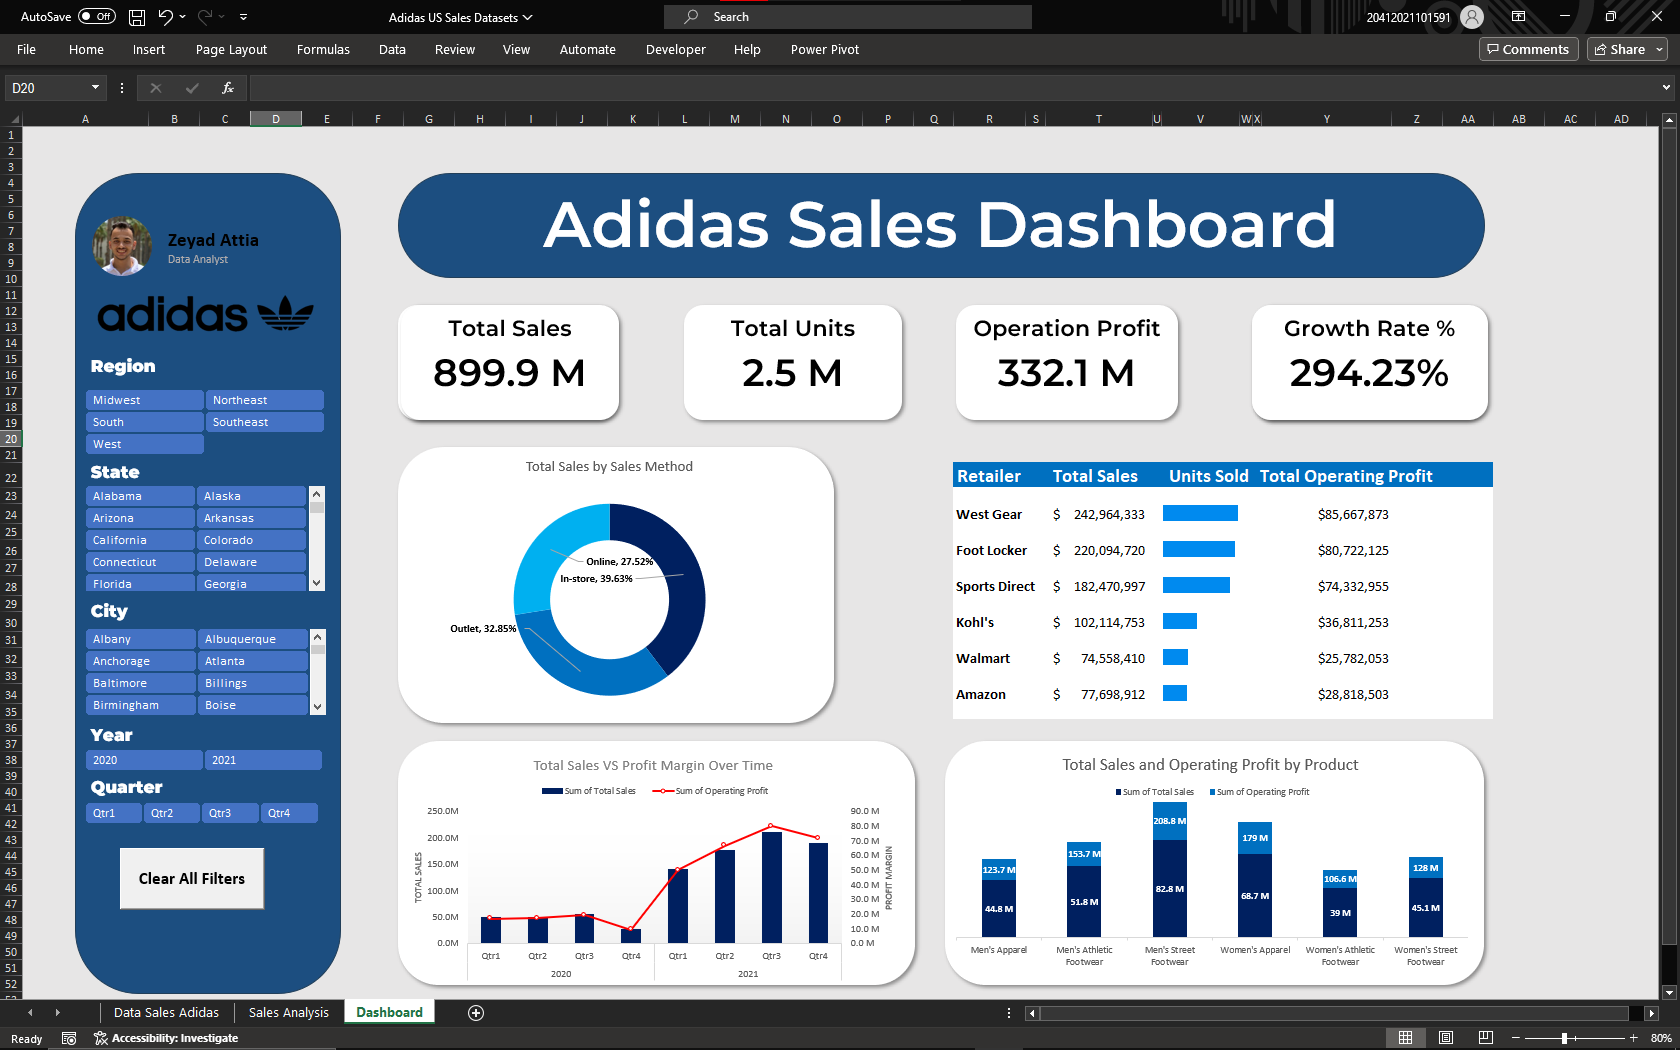This screenshot has width=1680, height=1050.
Task: Click the Save icon in title bar
Action: click(x=137, y=17)
